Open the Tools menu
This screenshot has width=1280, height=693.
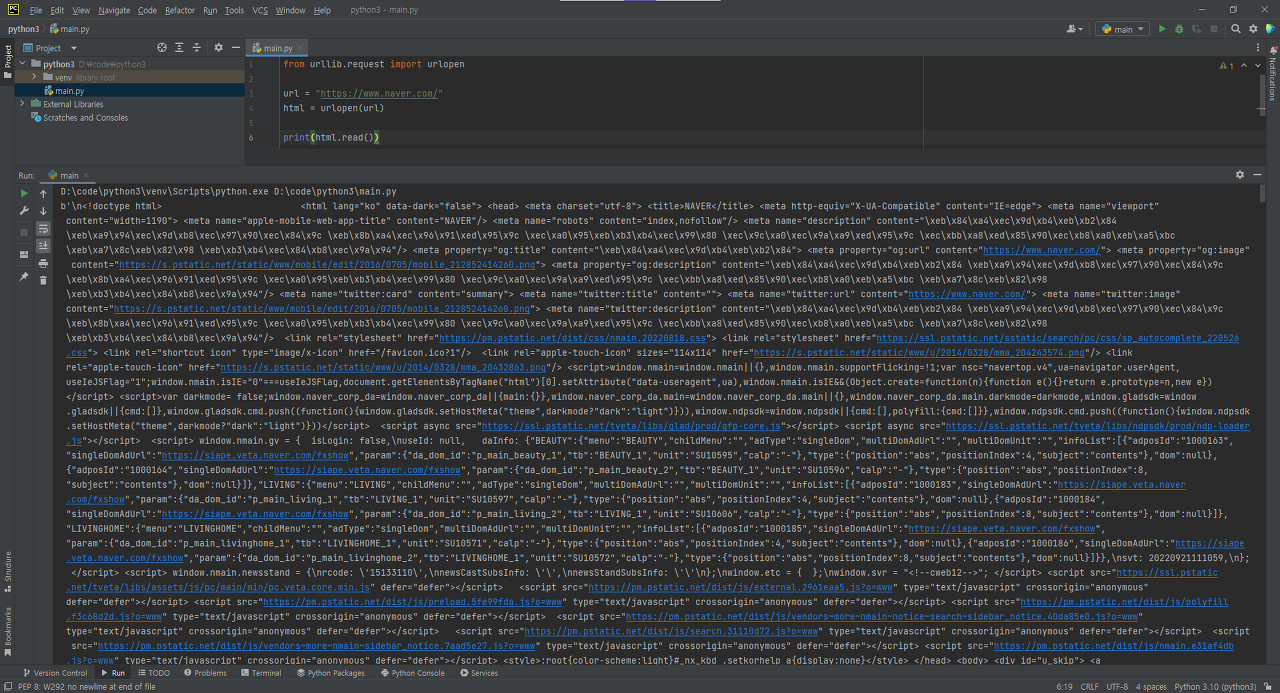[234, 10]
